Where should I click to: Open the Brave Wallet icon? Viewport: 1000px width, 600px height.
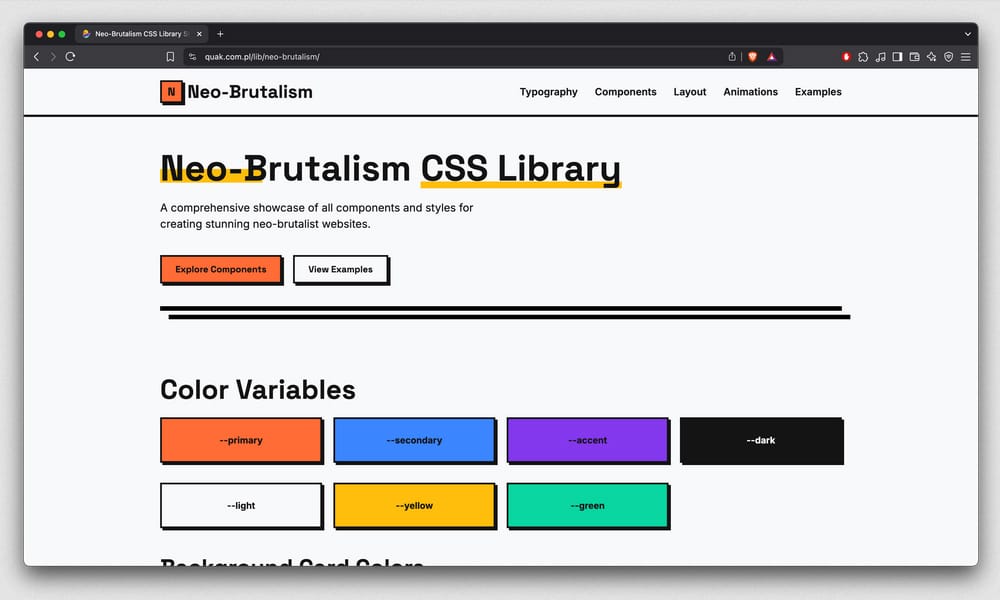(915, 57)
